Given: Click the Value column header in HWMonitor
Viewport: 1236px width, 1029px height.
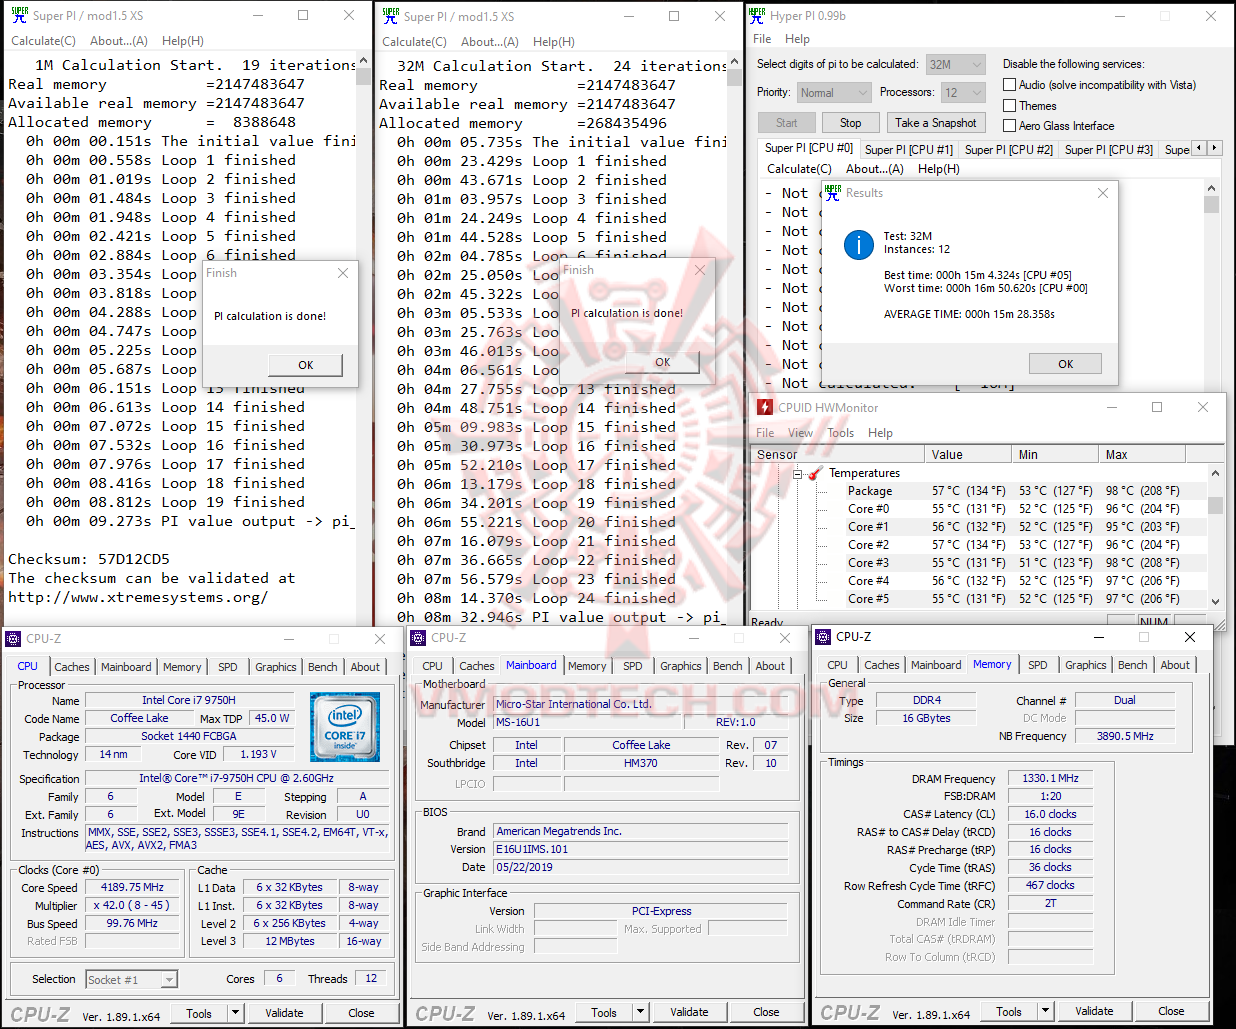Looking at the screenshot, I should (967, 454).
